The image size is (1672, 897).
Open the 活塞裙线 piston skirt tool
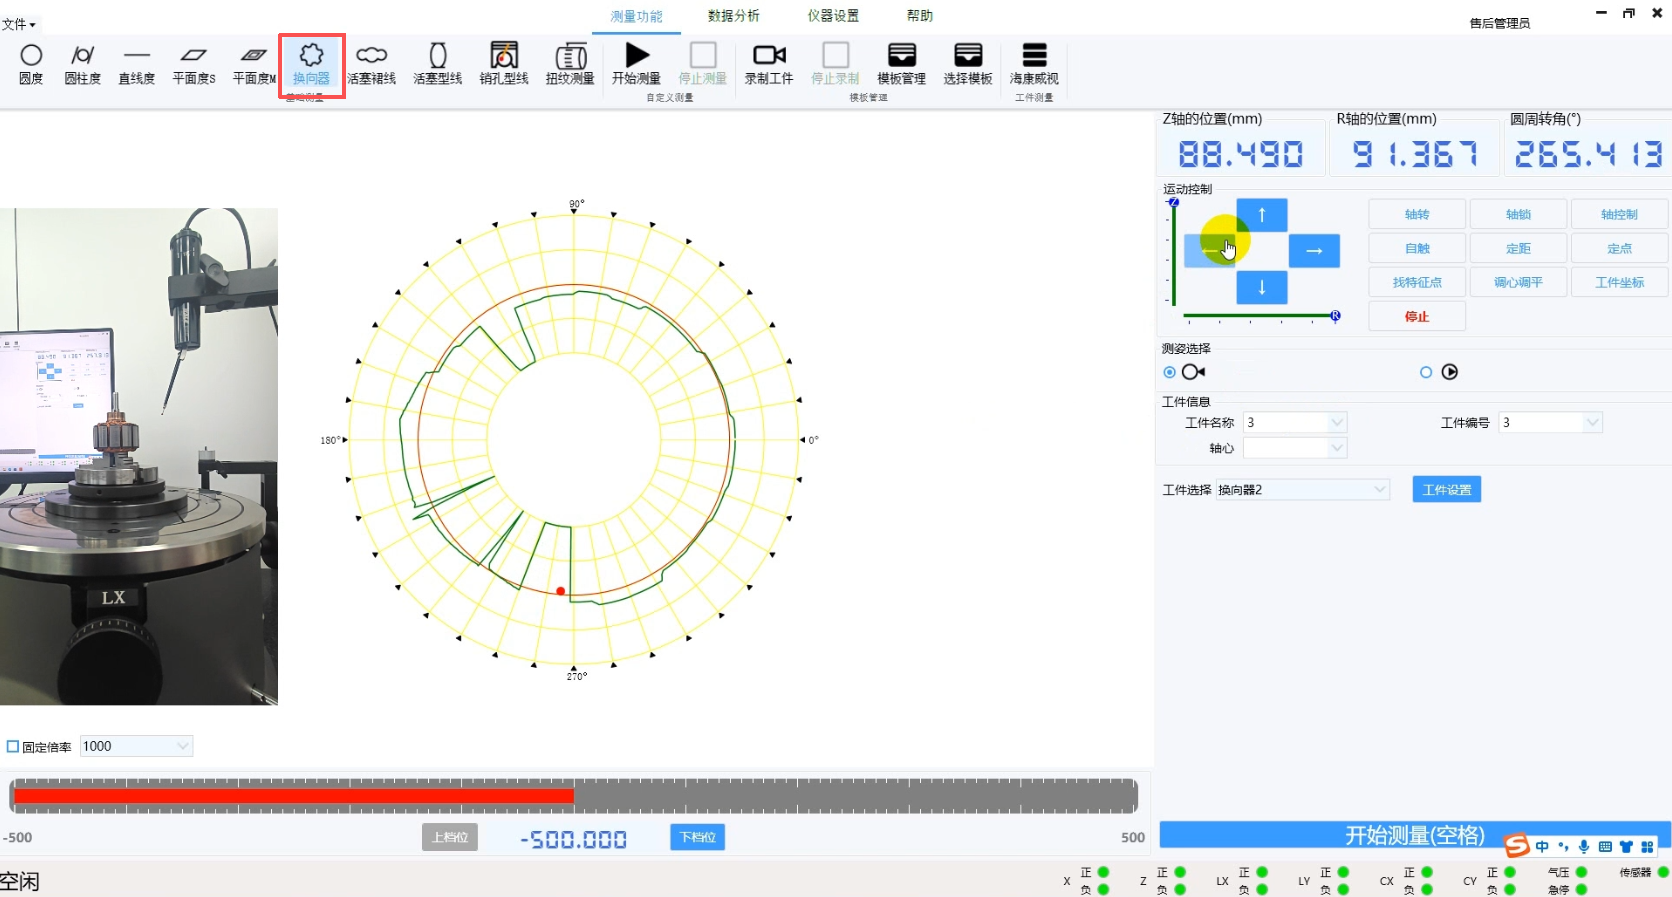point(372,64)
